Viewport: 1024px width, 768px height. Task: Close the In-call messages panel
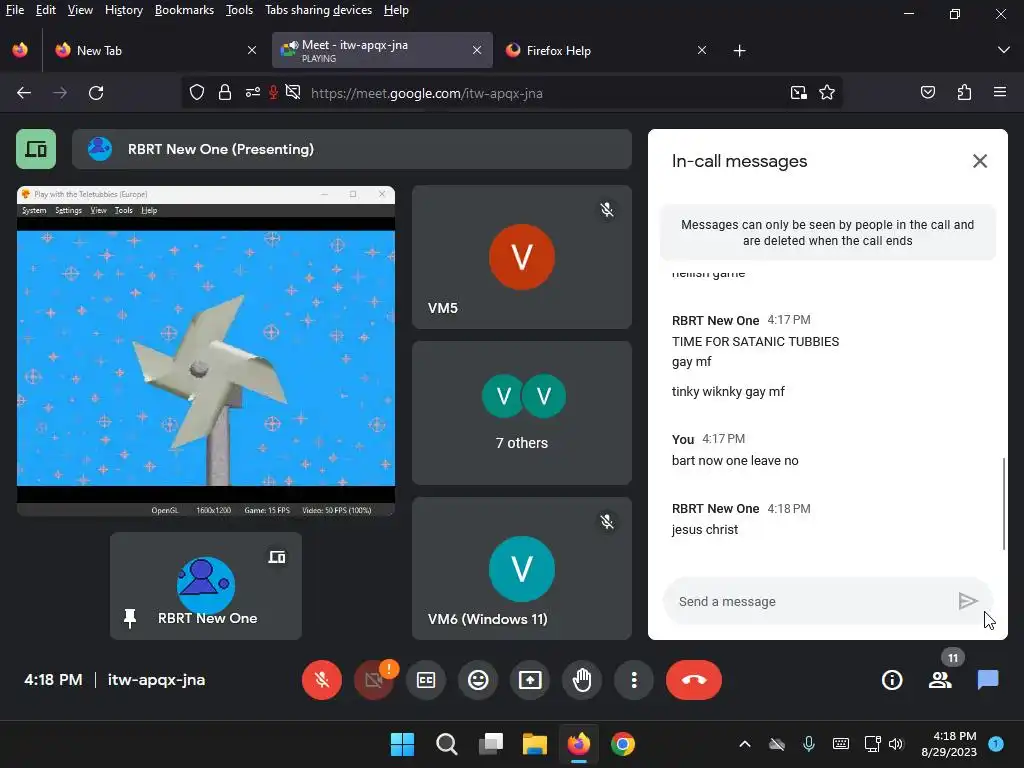click(980, 161)
